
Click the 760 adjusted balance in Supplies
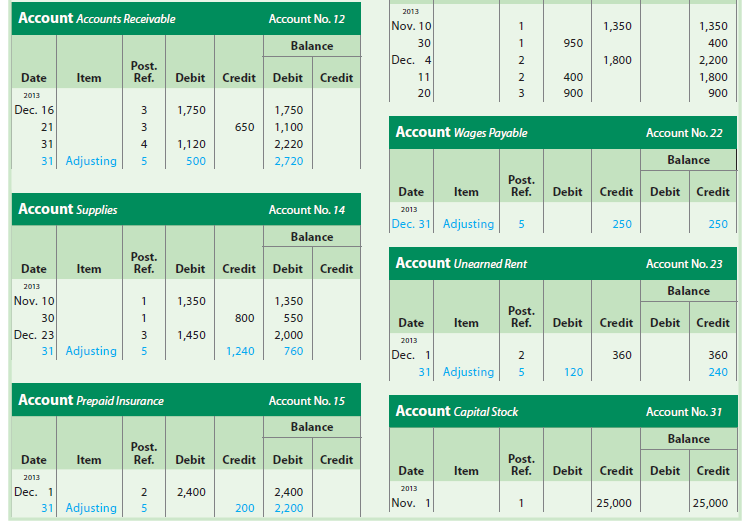[x=292, y=351]
